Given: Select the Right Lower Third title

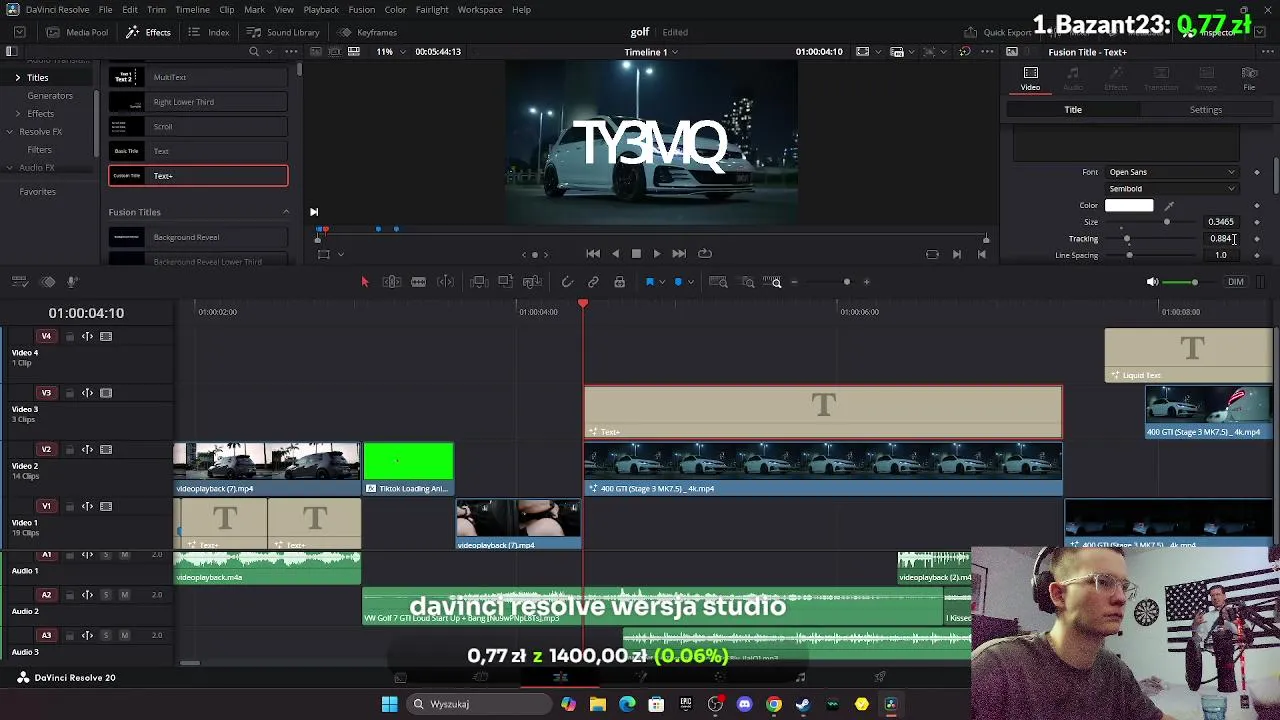Looking at the screenshot, I should 198,102.
